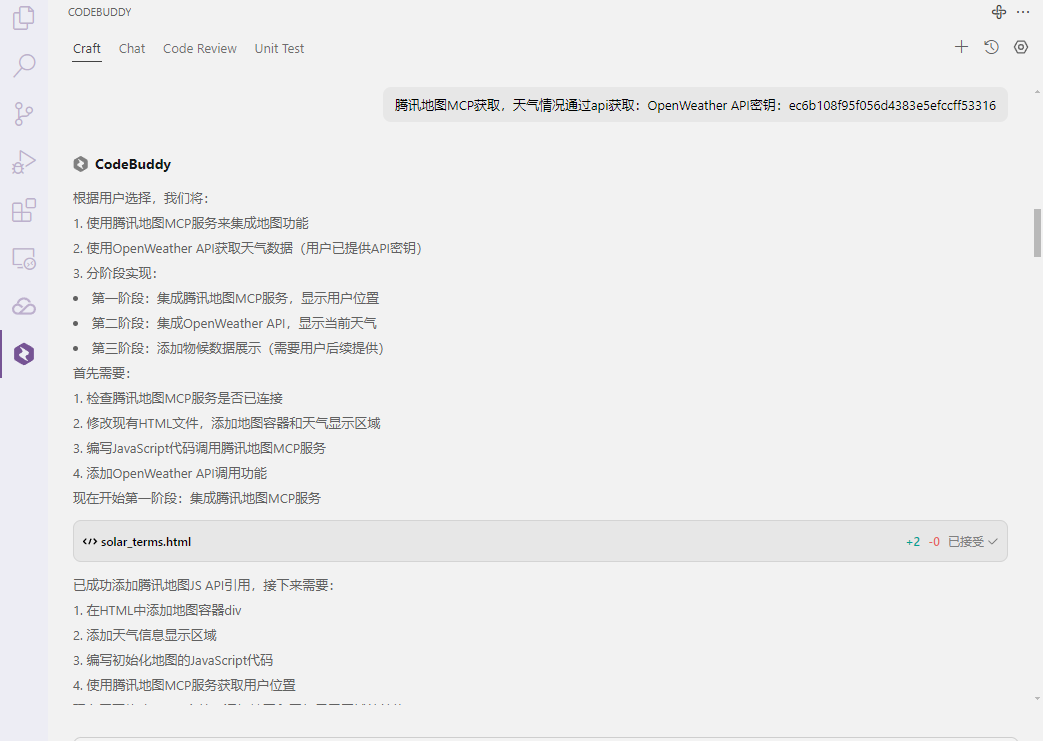The width and height of the screenshot is (1043, 741).
Task: Open chat history clock icon
Action: (x=991, y=47)
